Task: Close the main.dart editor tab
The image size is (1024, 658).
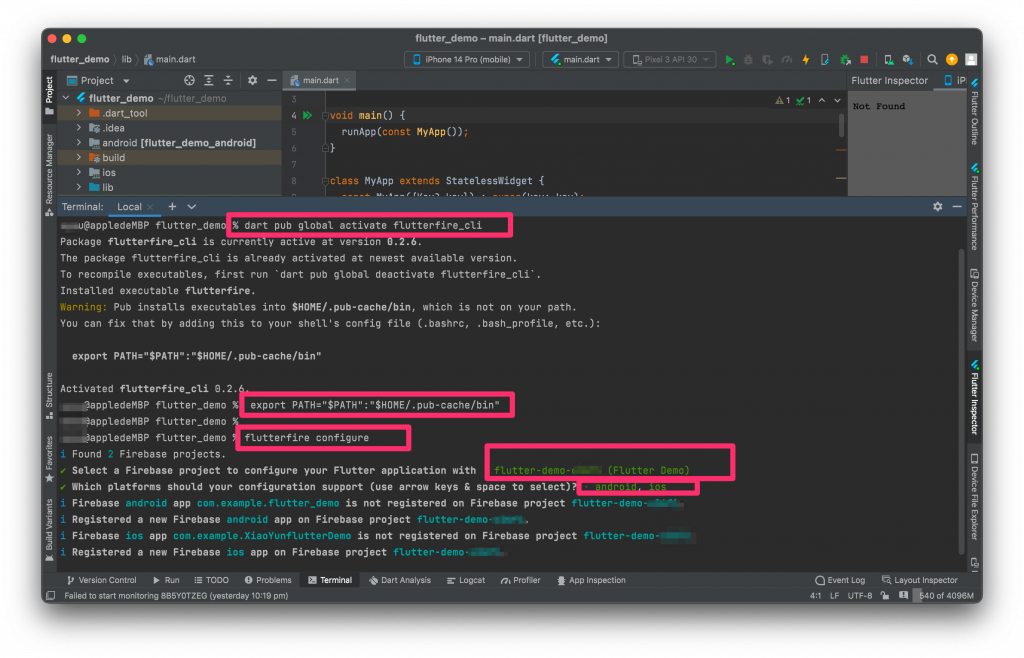Action: (347, 80)
